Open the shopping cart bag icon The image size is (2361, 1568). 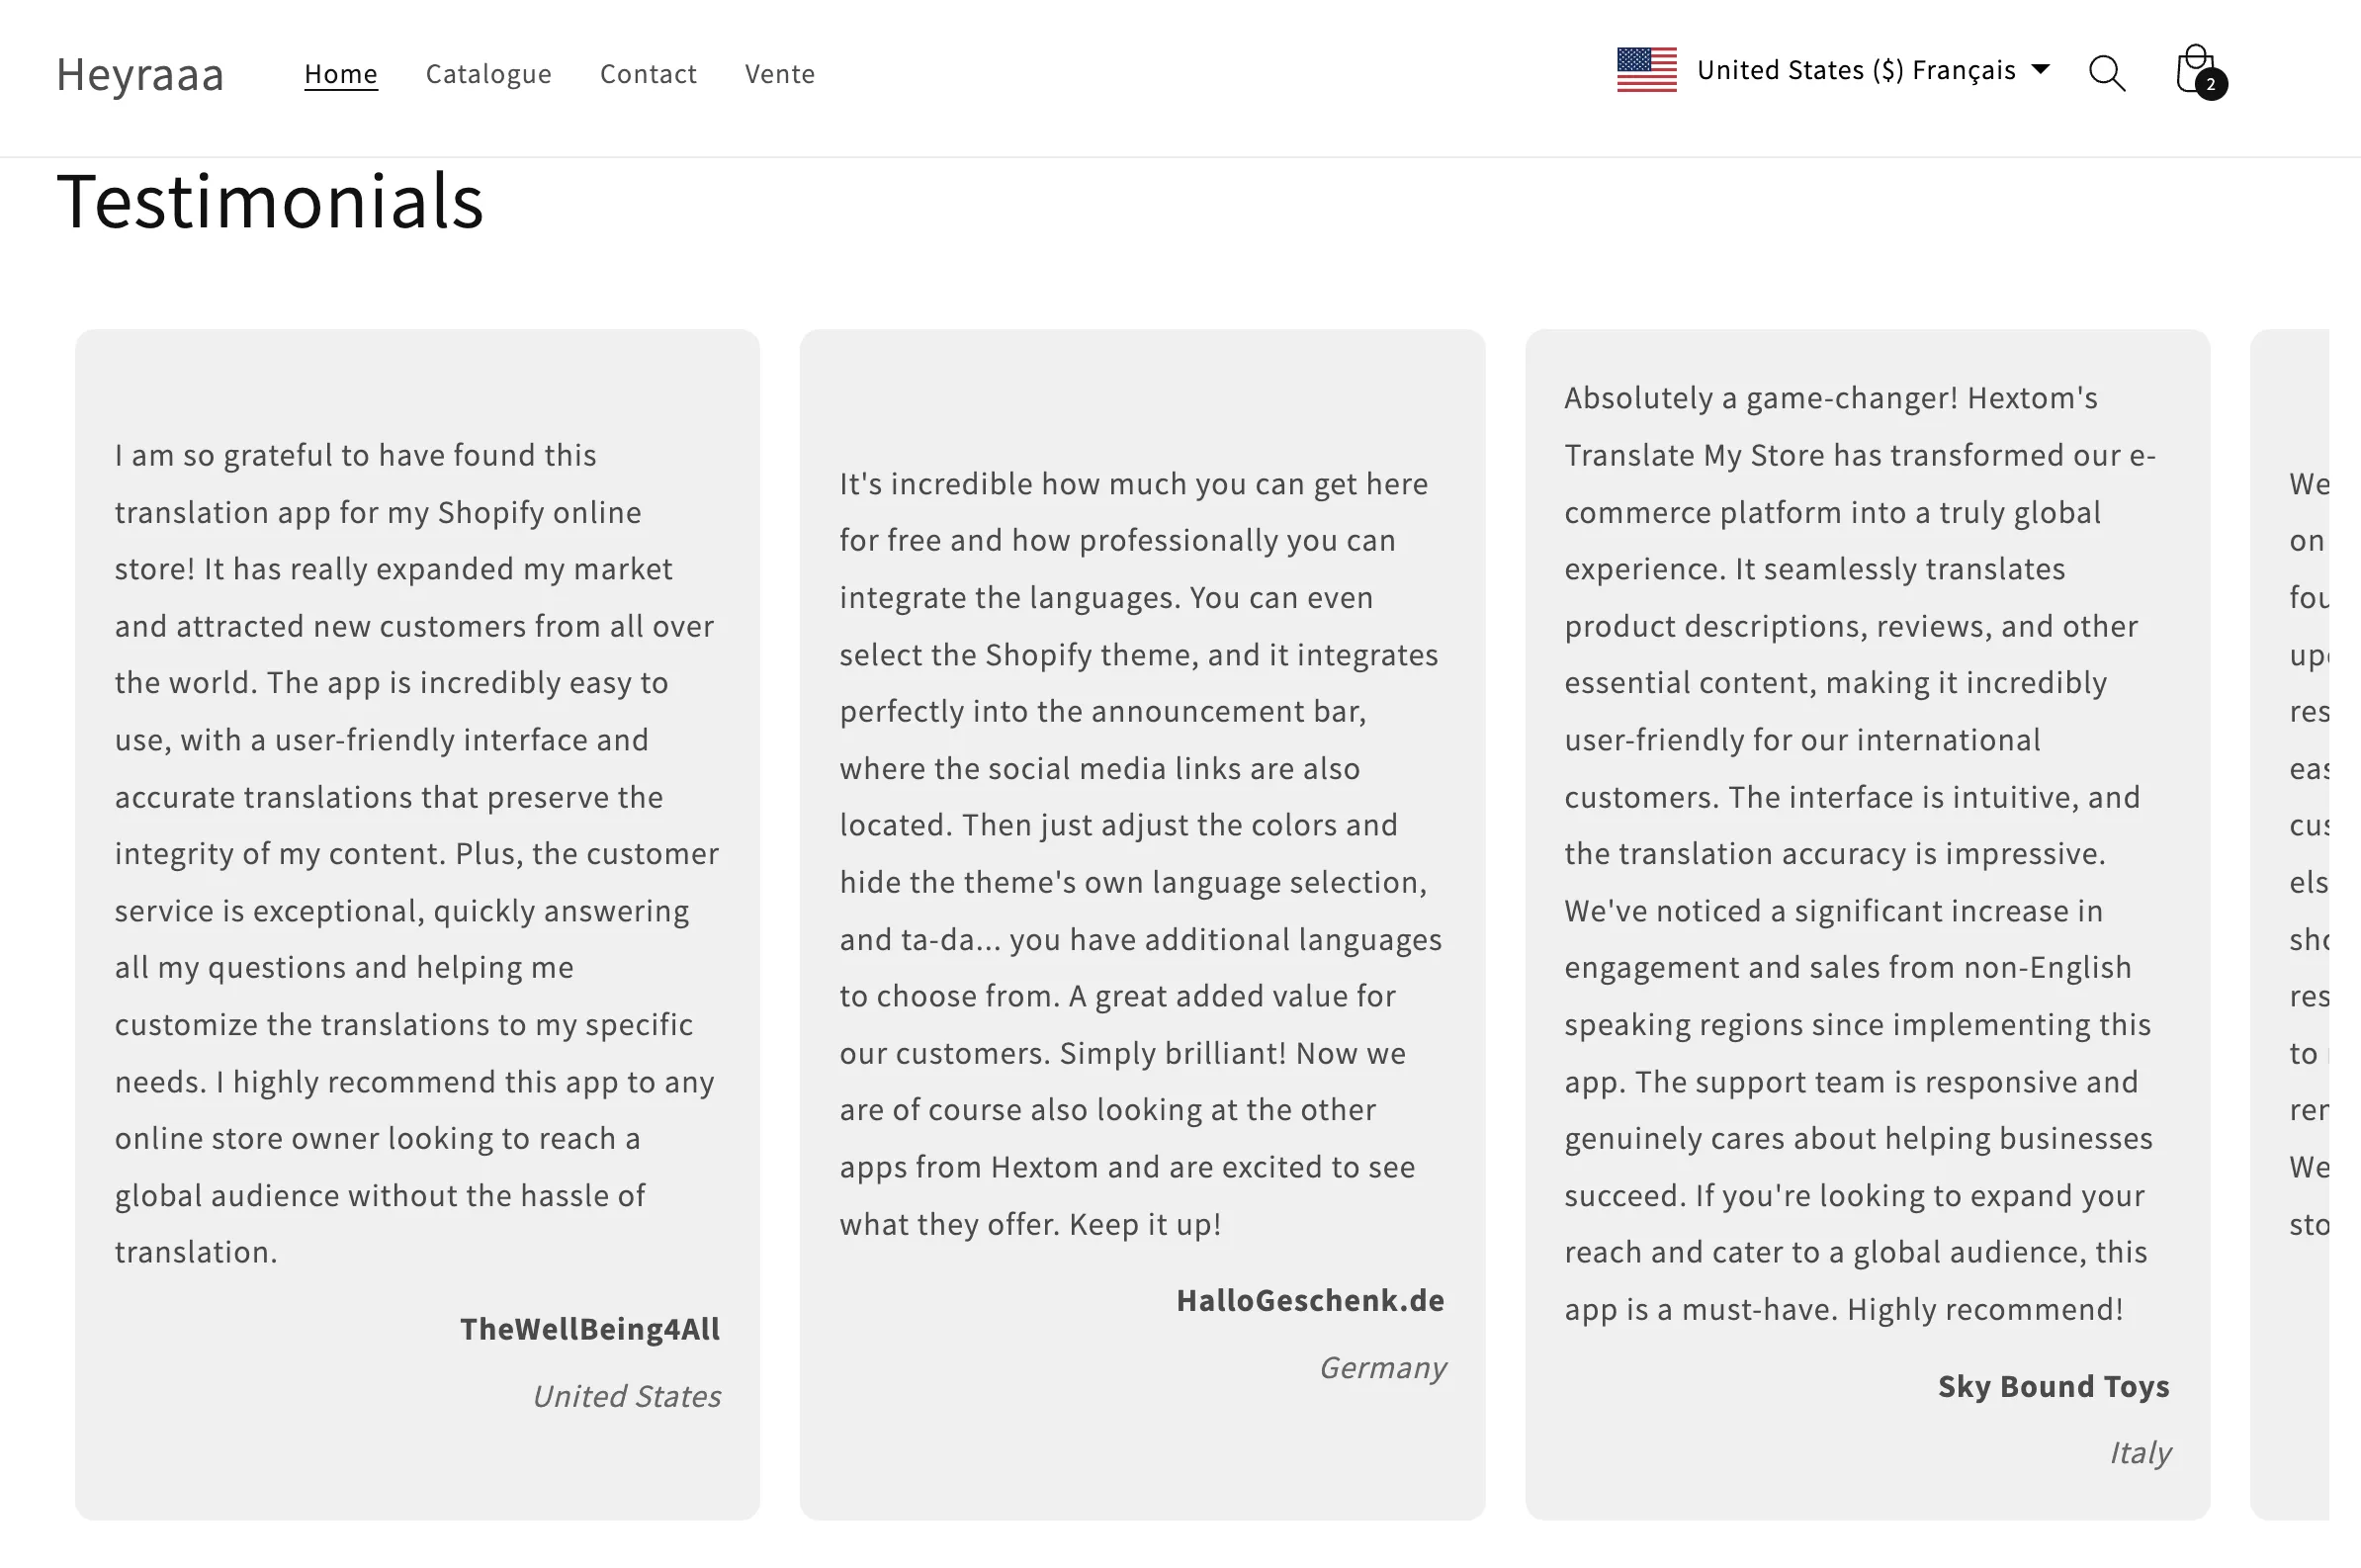(x=2195, y=70)
